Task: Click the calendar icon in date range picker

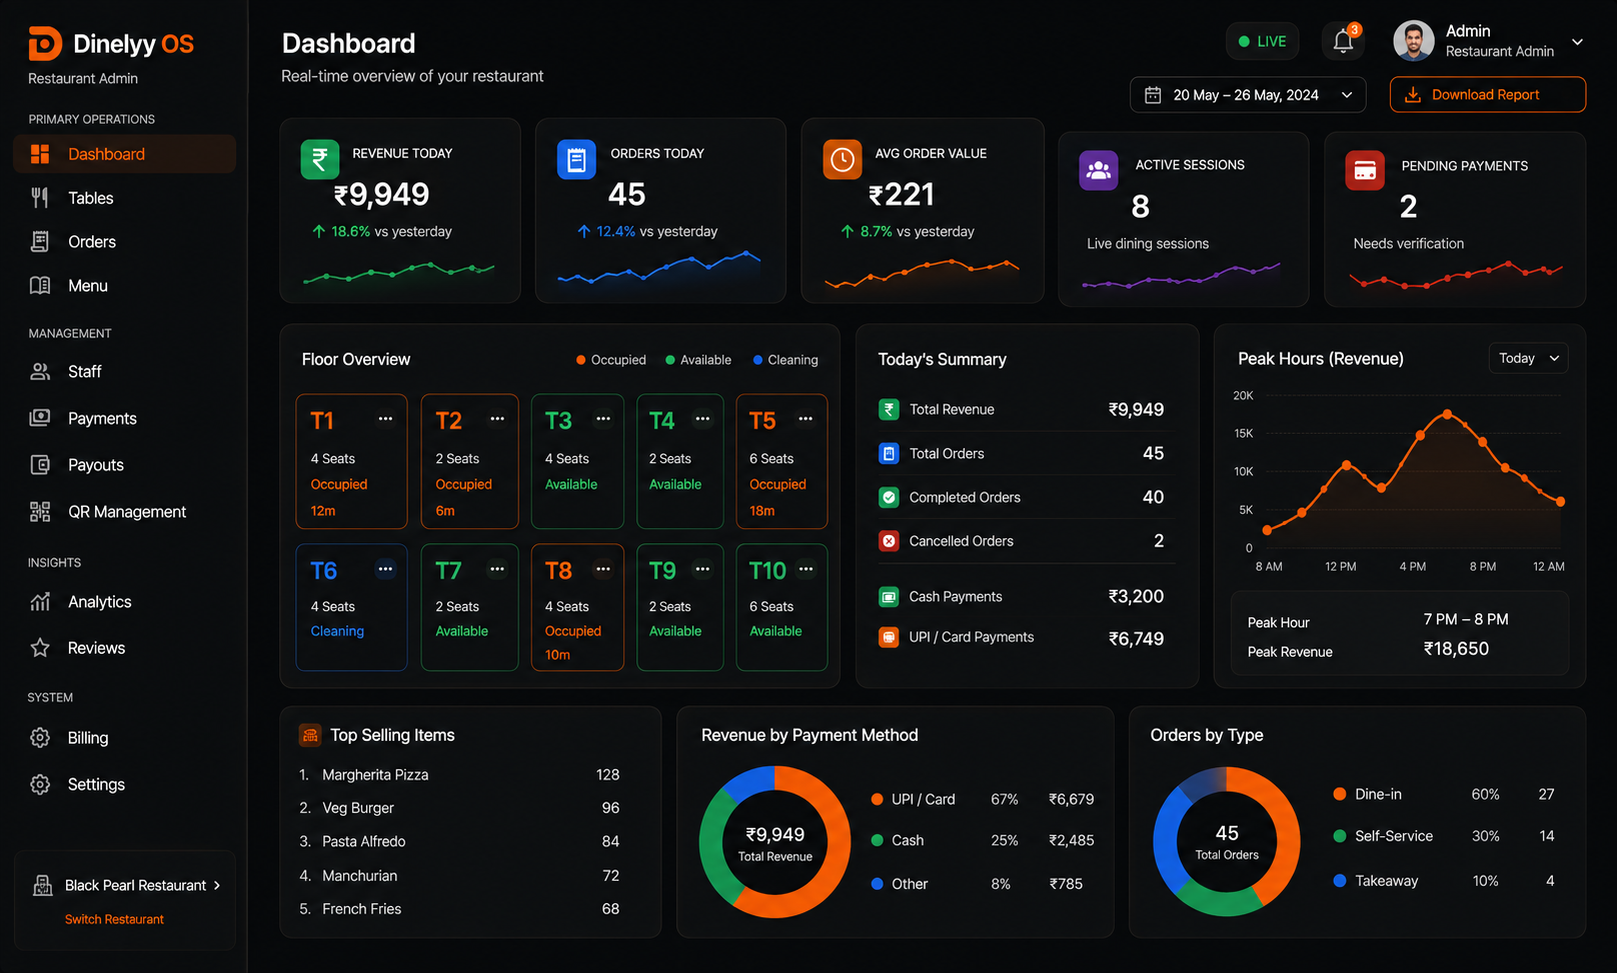Action: (1153, 95)
